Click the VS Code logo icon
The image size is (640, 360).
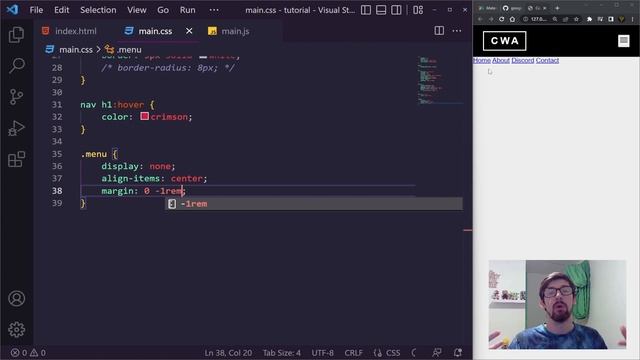coord(12,9)
